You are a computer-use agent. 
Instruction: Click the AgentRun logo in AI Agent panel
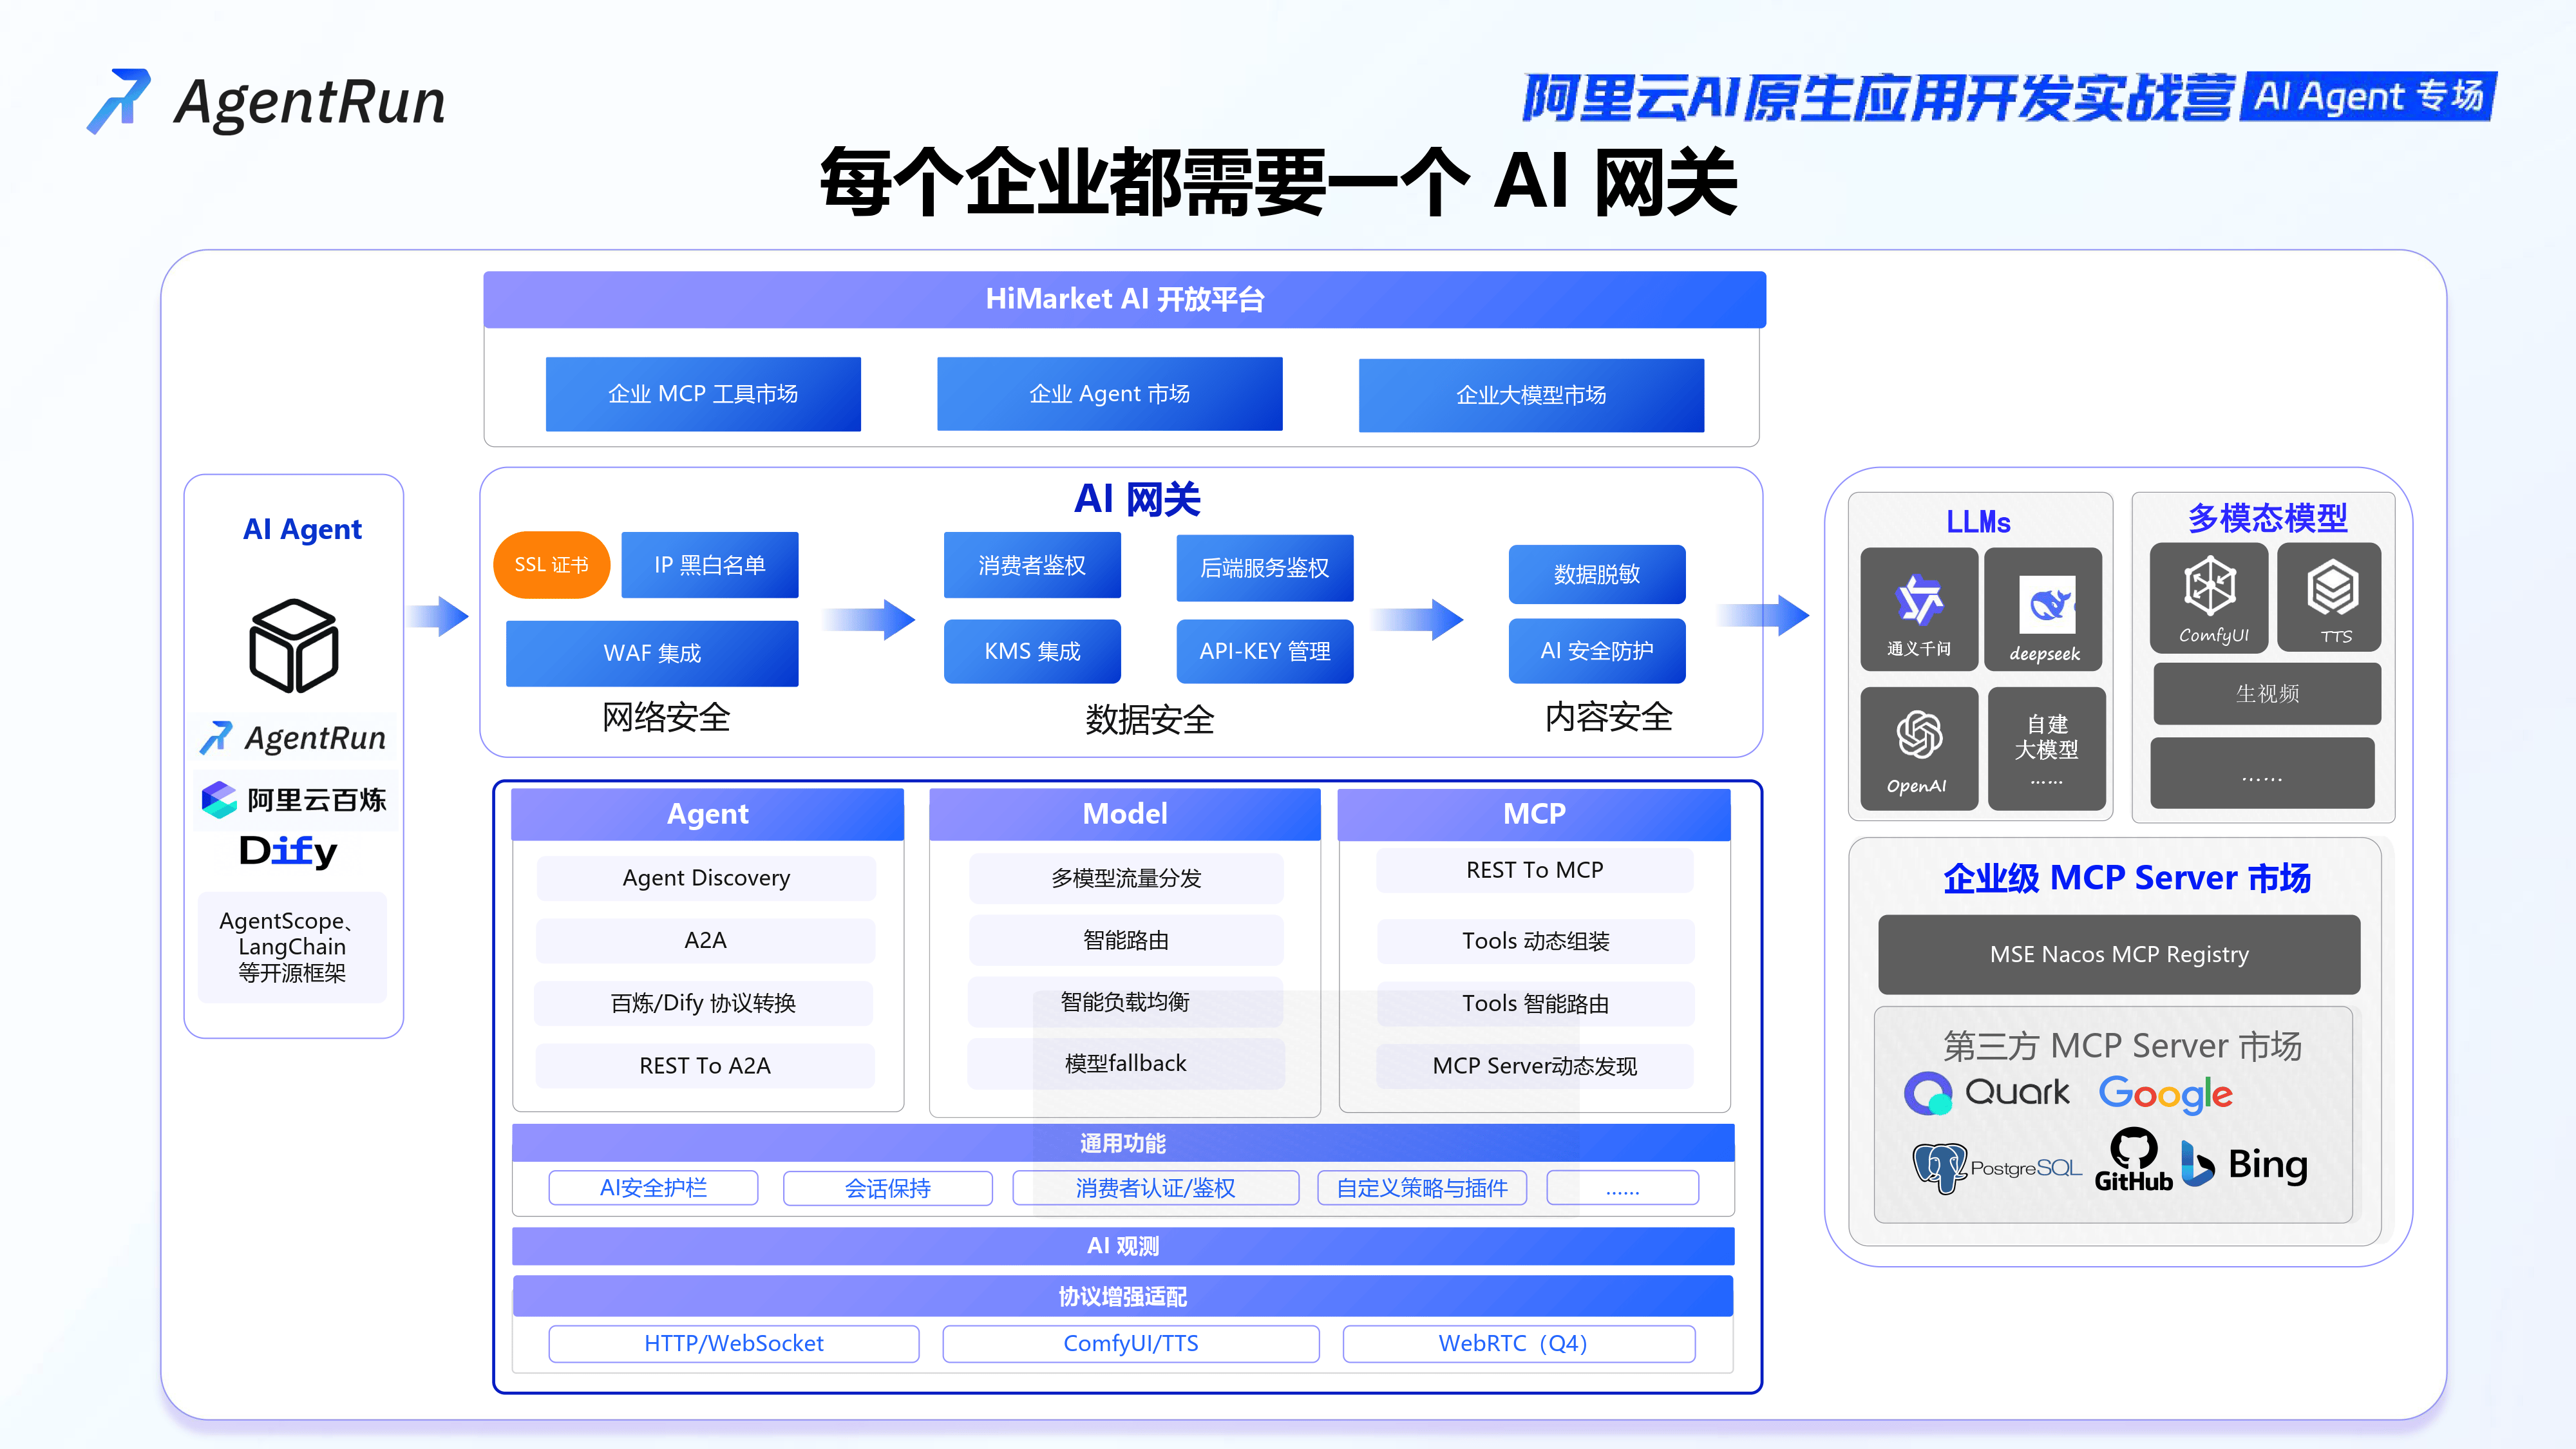[293, 738]
